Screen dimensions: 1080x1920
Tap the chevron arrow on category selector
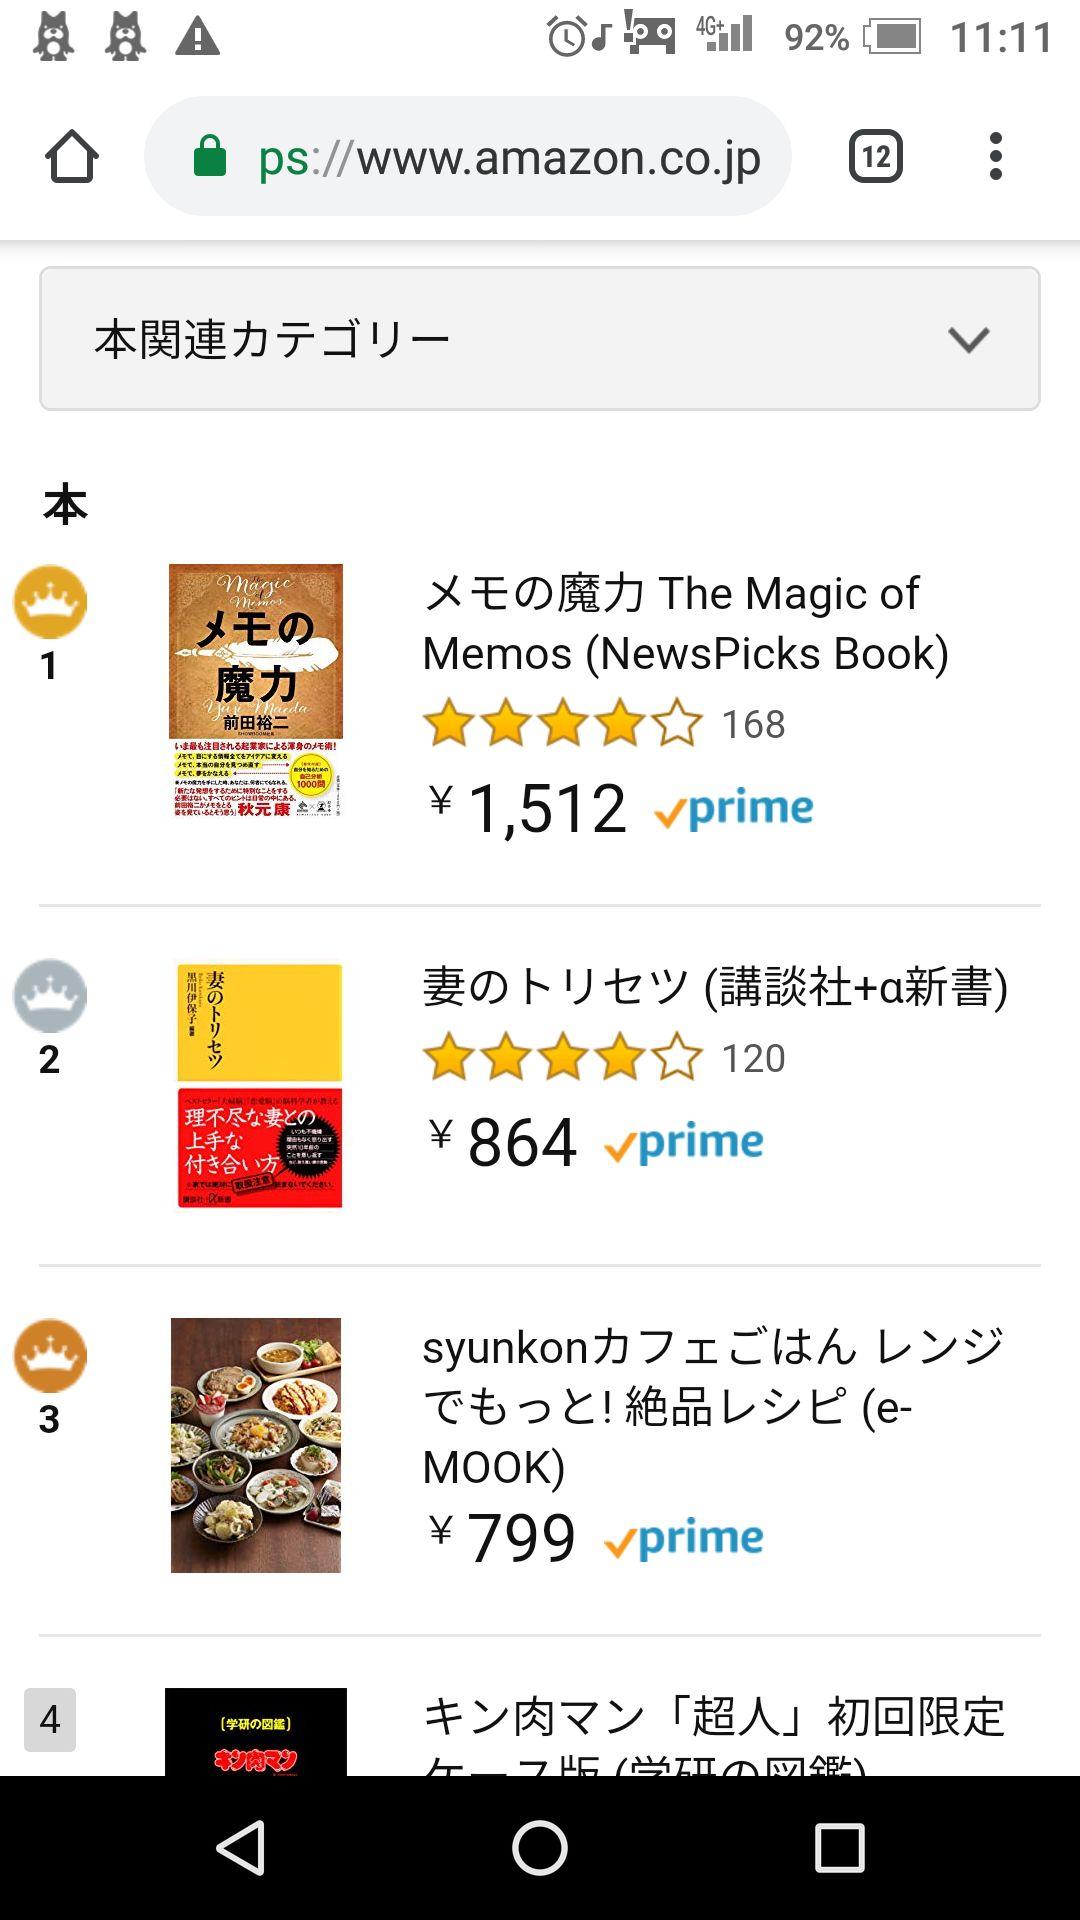click(968, 340)
